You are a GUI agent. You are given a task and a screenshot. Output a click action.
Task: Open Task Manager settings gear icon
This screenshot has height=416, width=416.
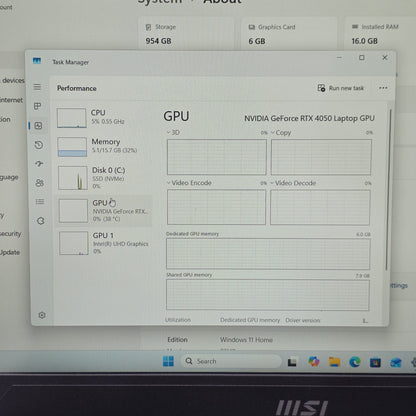[x=42, y=315]
